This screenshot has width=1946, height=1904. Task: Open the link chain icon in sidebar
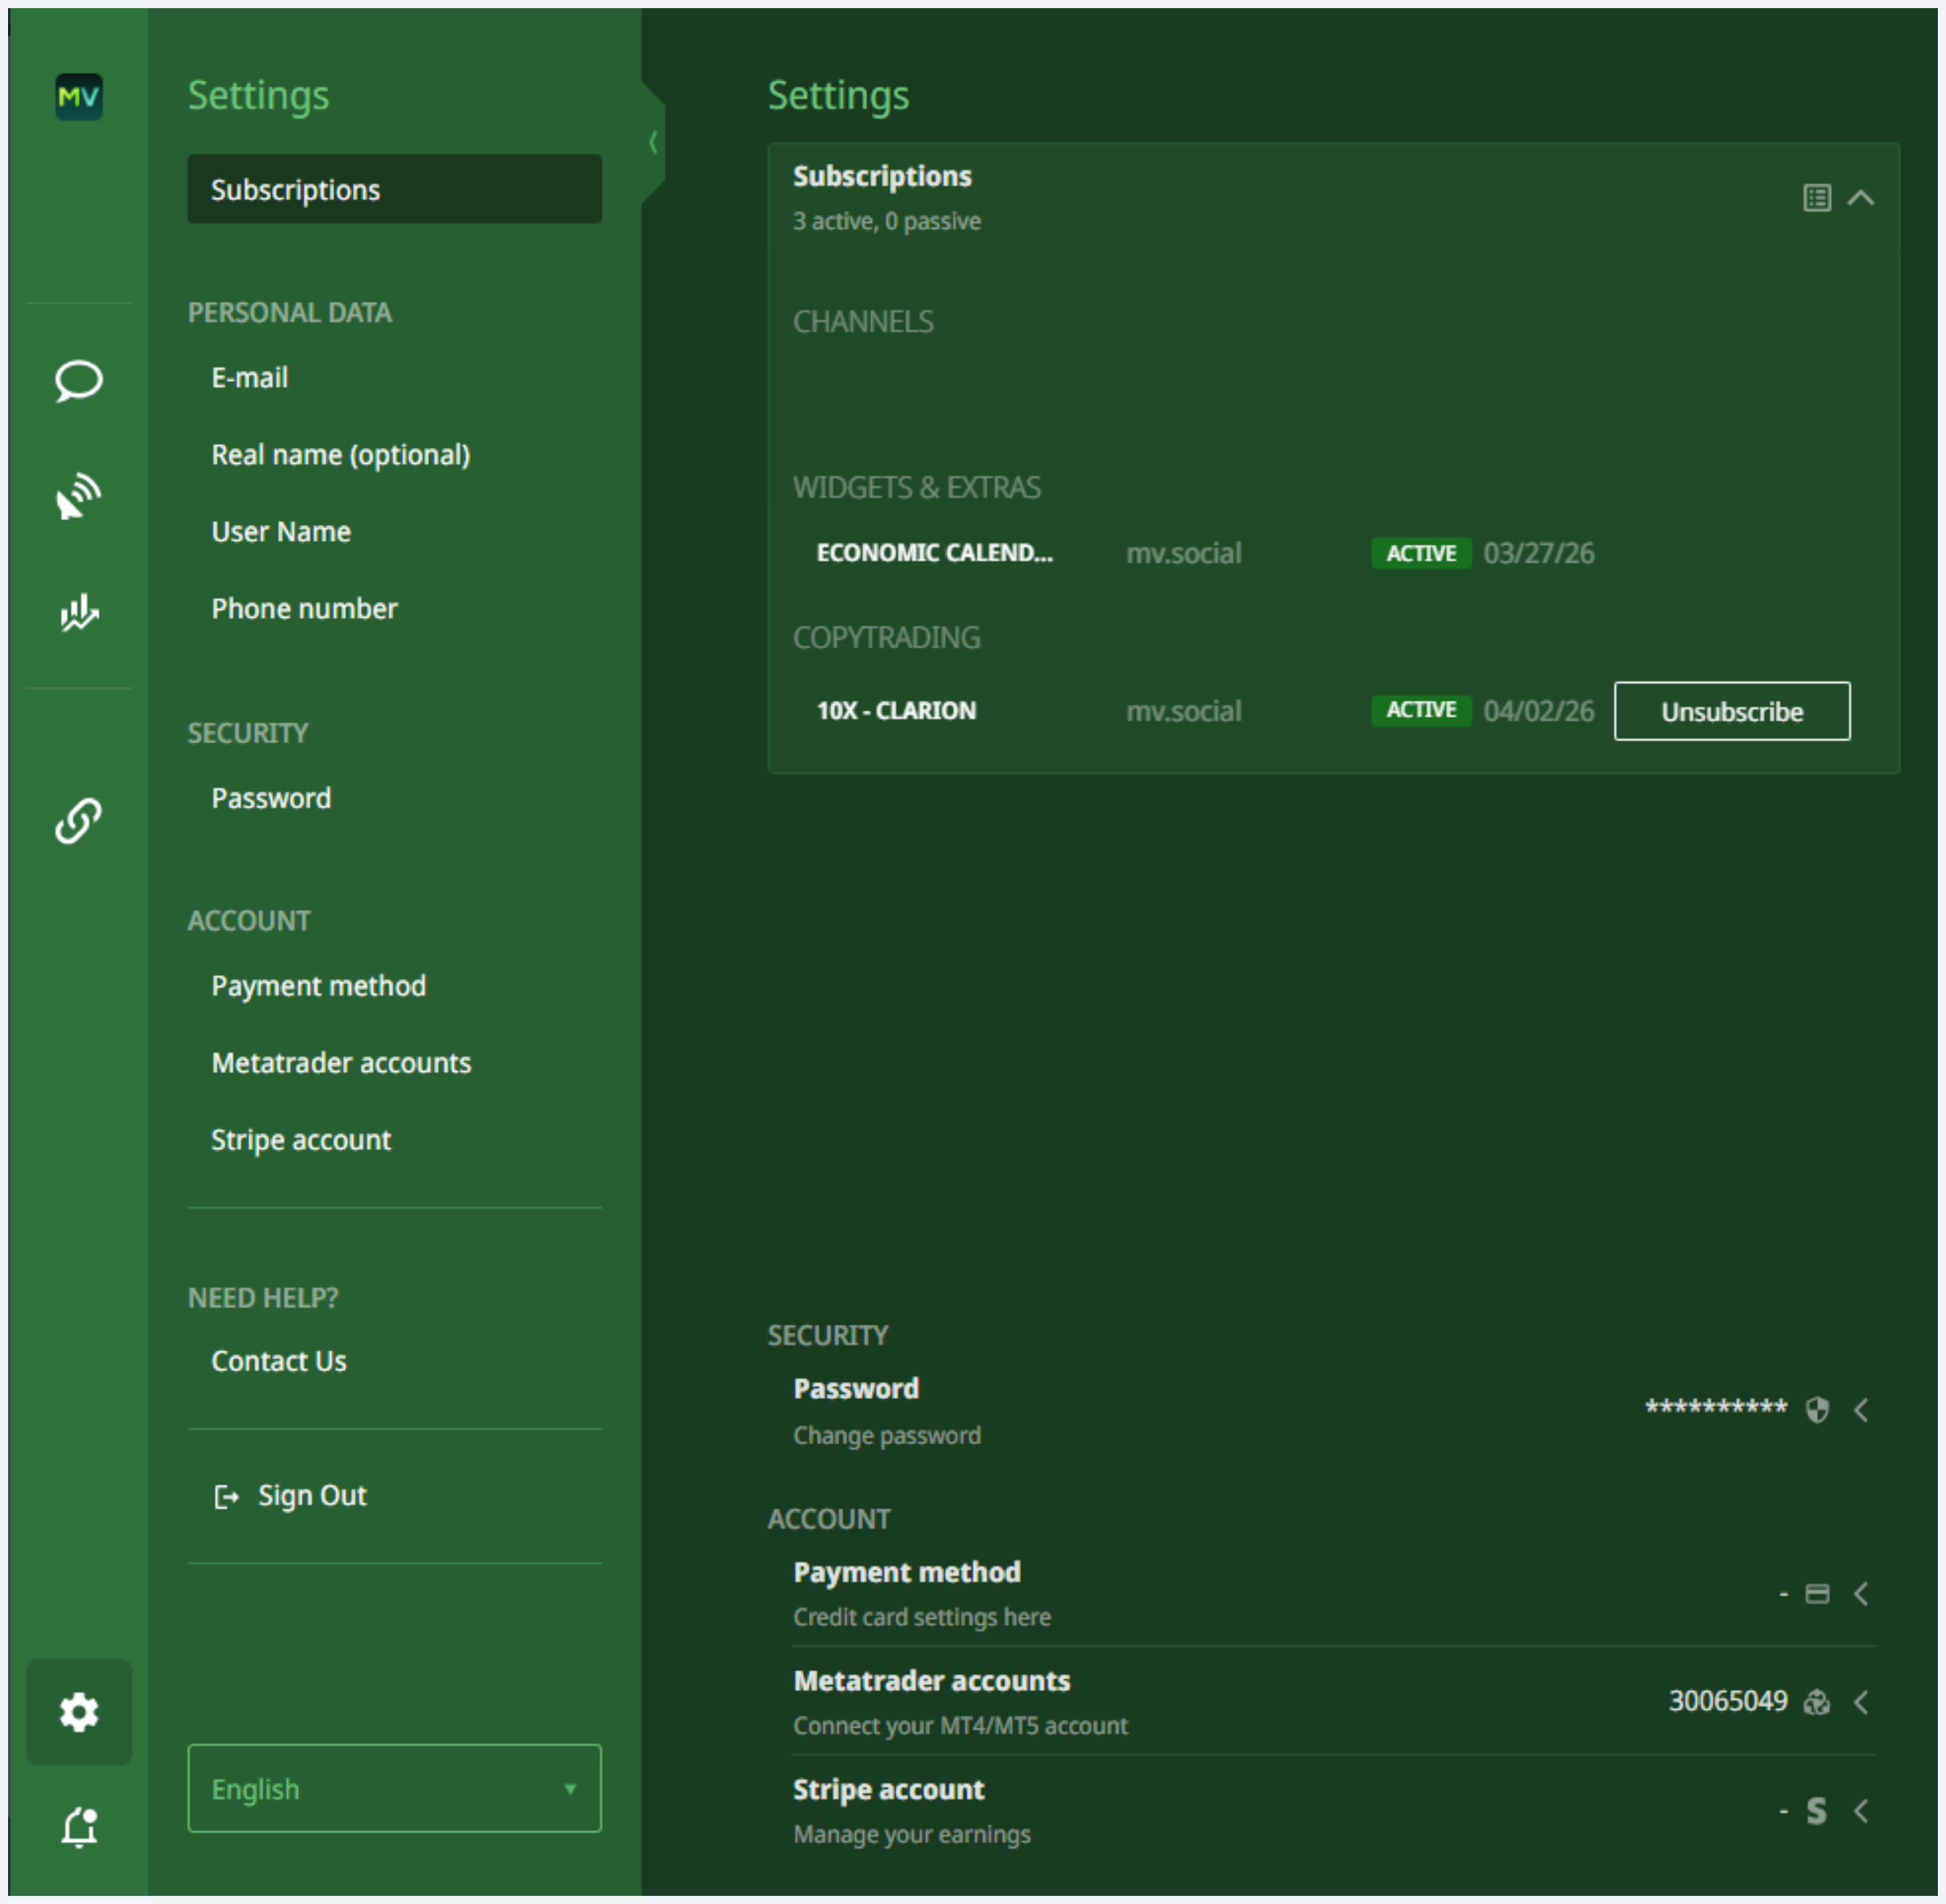79,820
